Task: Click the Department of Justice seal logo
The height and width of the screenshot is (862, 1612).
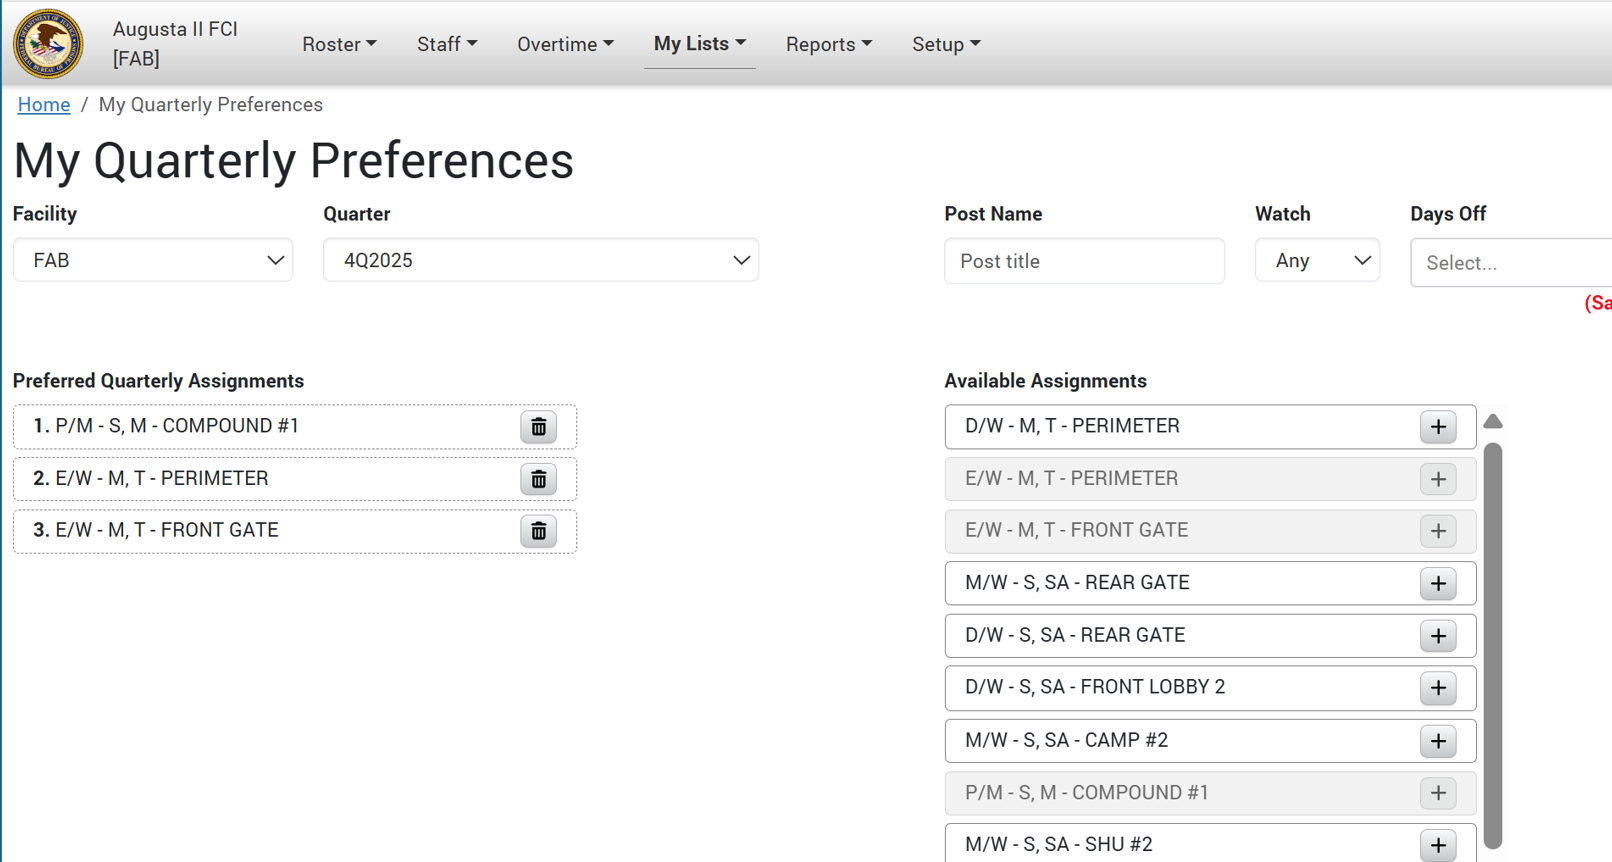Action: point(48,44)
